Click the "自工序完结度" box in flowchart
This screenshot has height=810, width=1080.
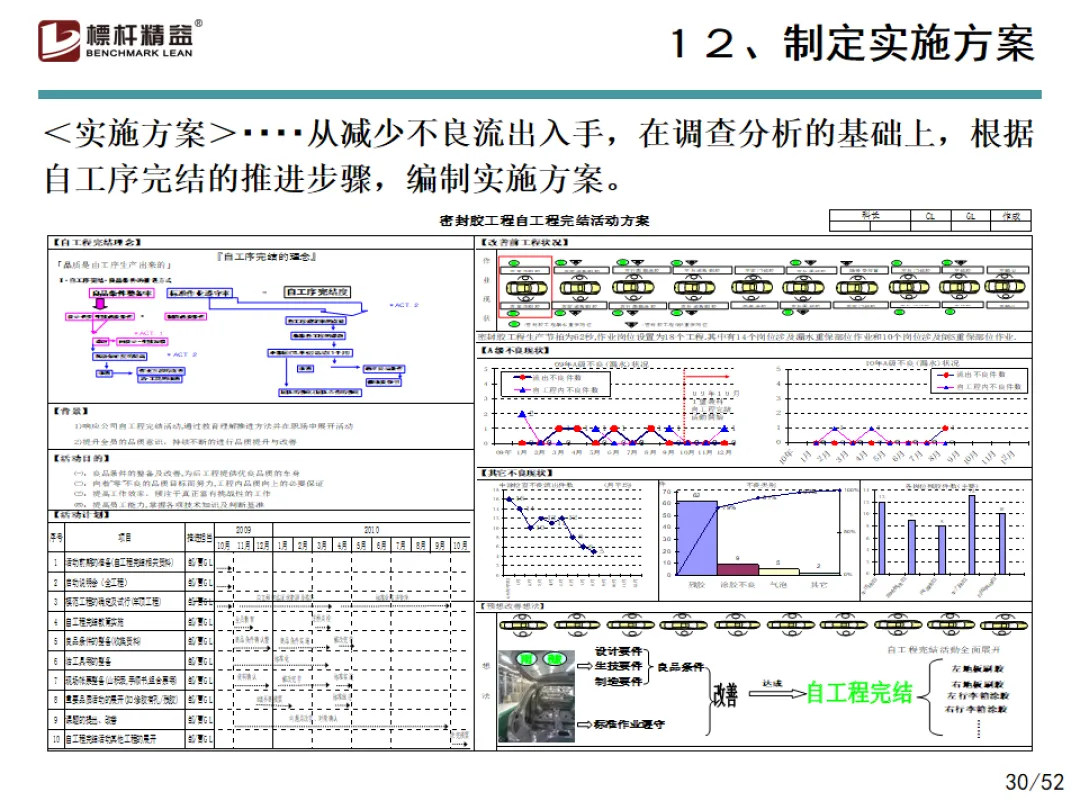coord(318,292)
